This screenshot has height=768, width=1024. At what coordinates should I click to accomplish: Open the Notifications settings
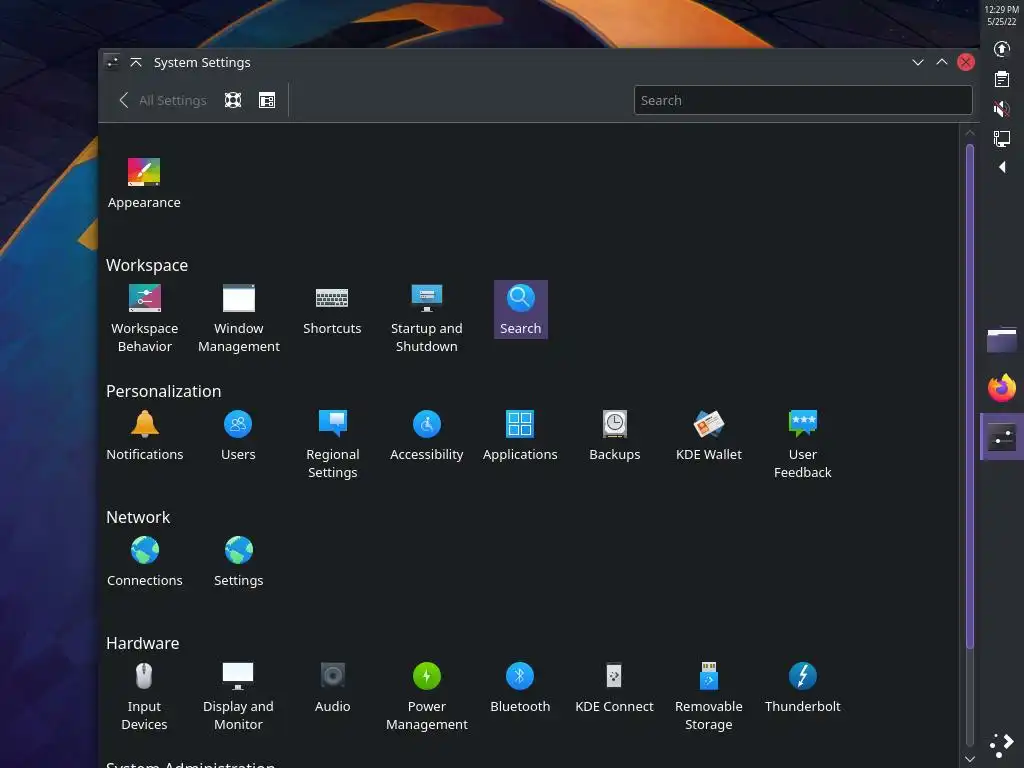click(x=144, y=436)
